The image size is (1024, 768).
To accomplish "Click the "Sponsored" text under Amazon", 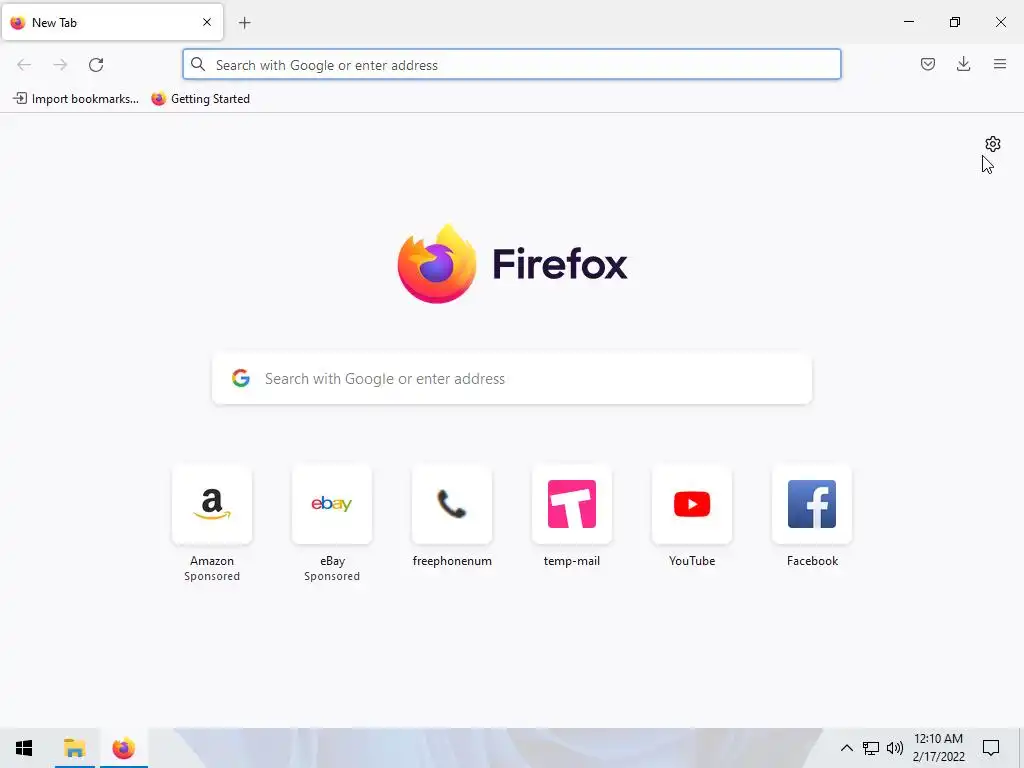I will tap(212, 576).
